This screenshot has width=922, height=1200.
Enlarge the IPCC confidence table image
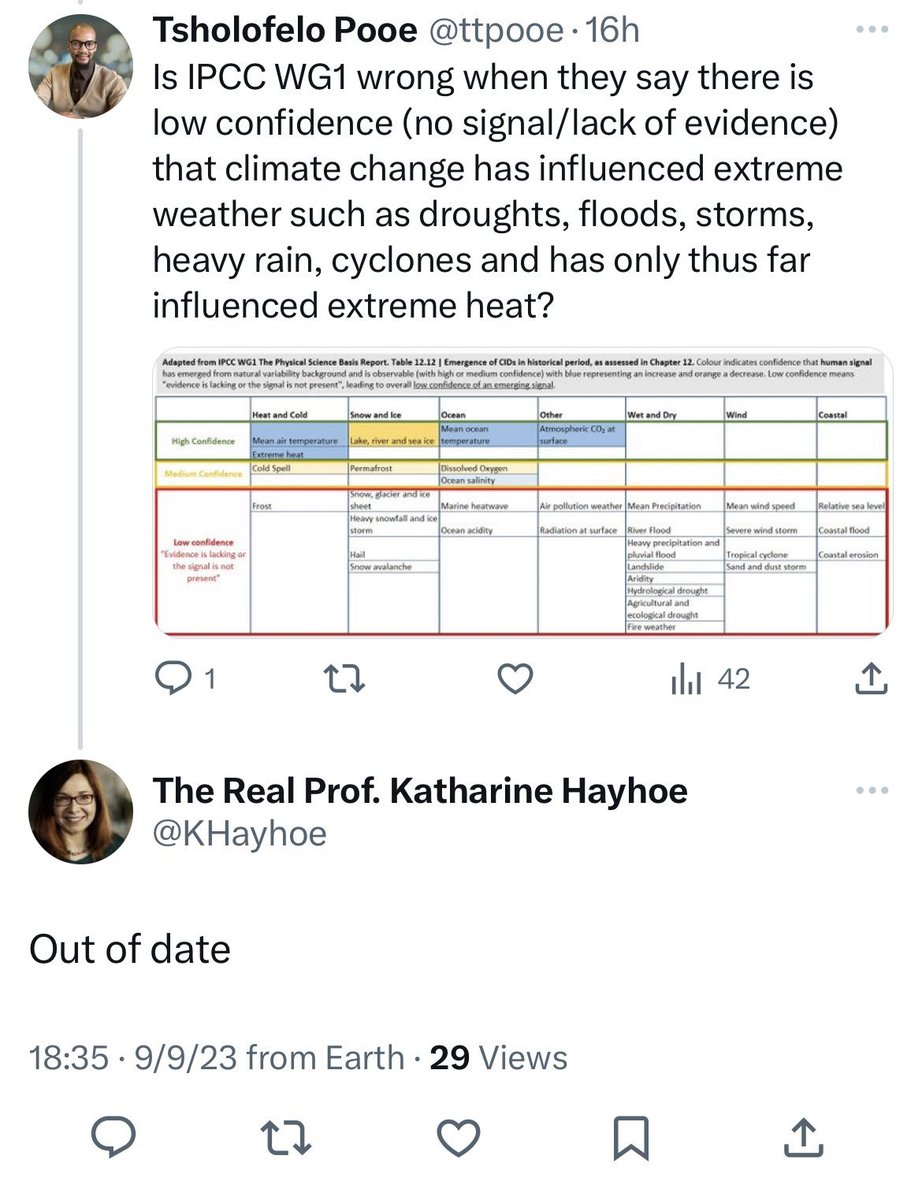[x=520, y=494]
